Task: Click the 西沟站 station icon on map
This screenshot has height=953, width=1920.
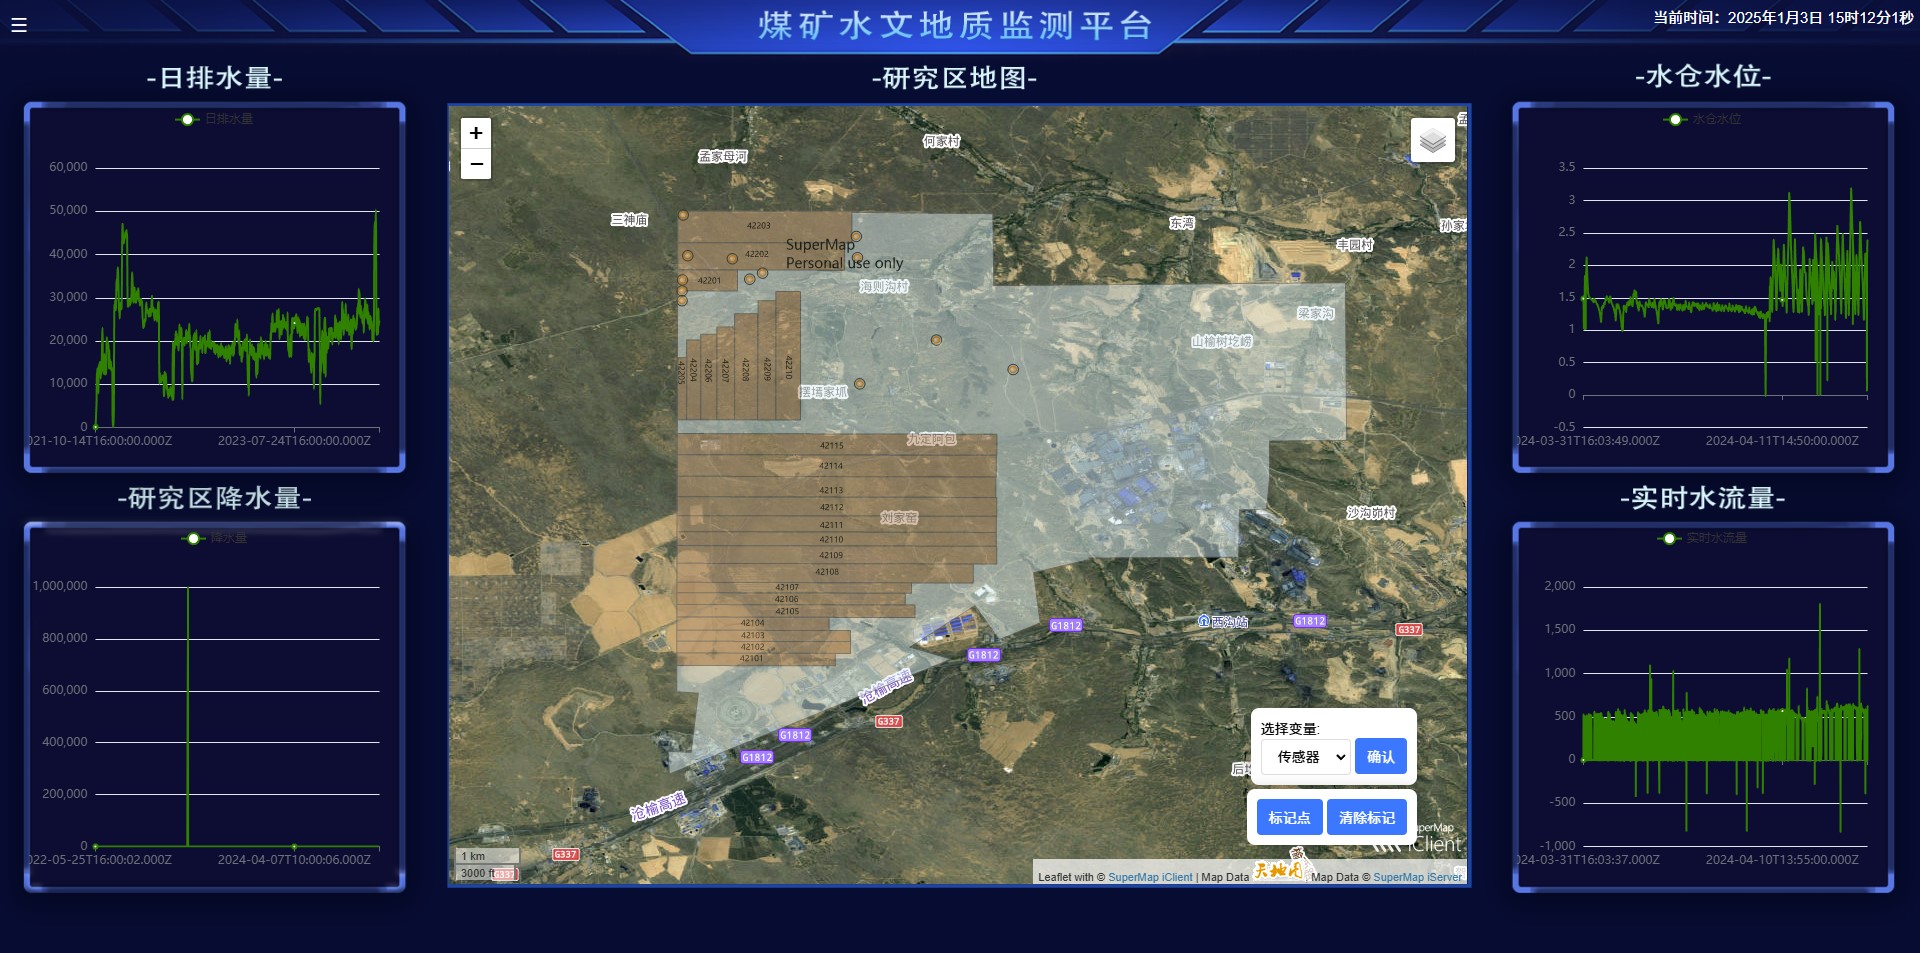Action: click(1204, 621)
